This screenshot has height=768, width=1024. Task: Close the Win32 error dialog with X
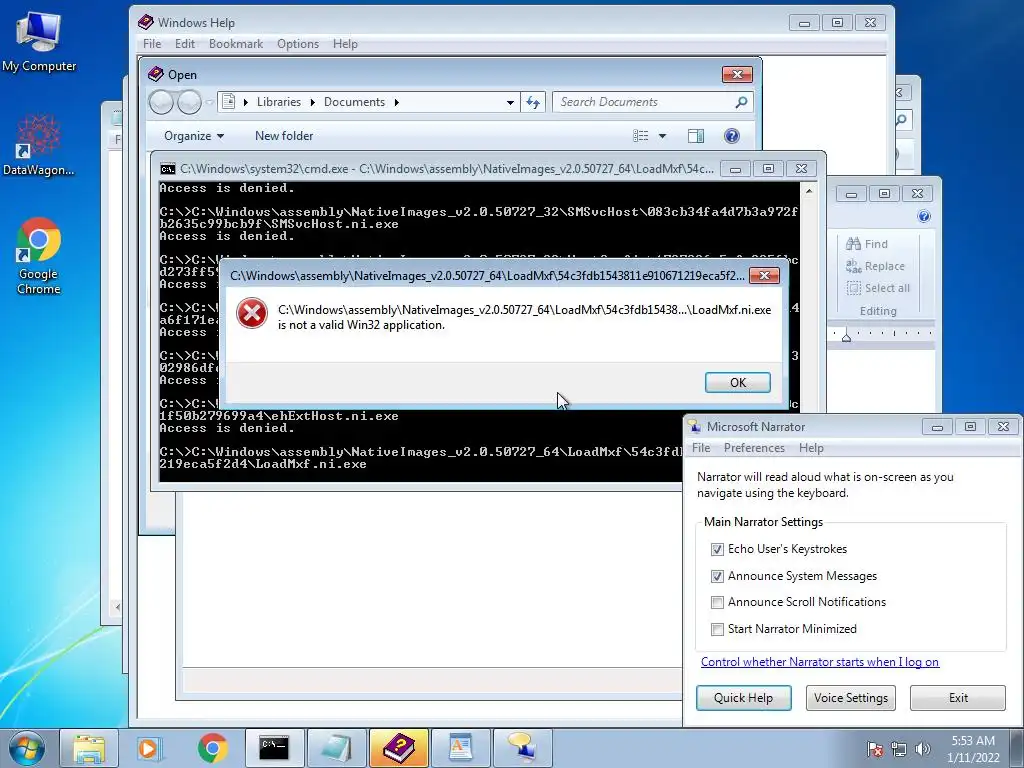[x=764, y=276]
